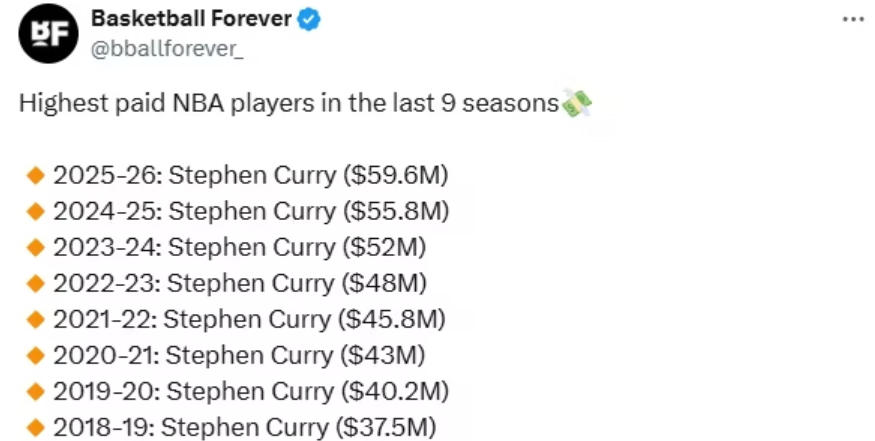Click the blue verified badge
The image size is (875, 441).
(x=310, y=20)
